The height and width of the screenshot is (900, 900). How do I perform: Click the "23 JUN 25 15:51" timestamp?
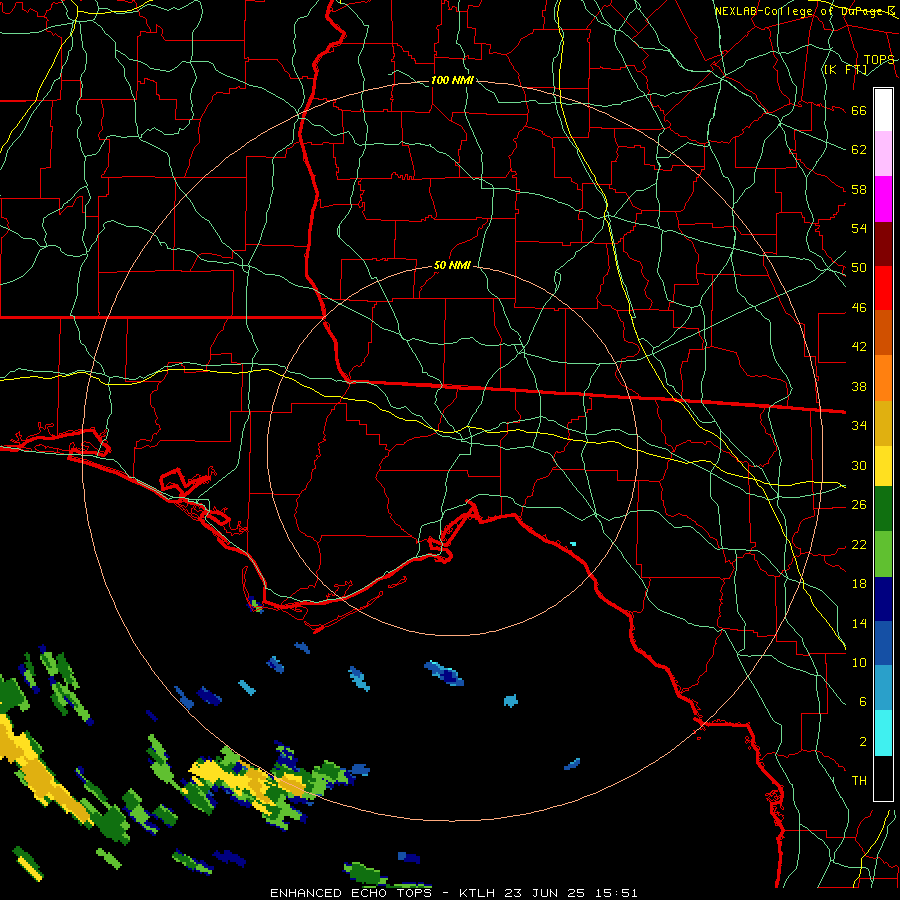click(571, 893)
